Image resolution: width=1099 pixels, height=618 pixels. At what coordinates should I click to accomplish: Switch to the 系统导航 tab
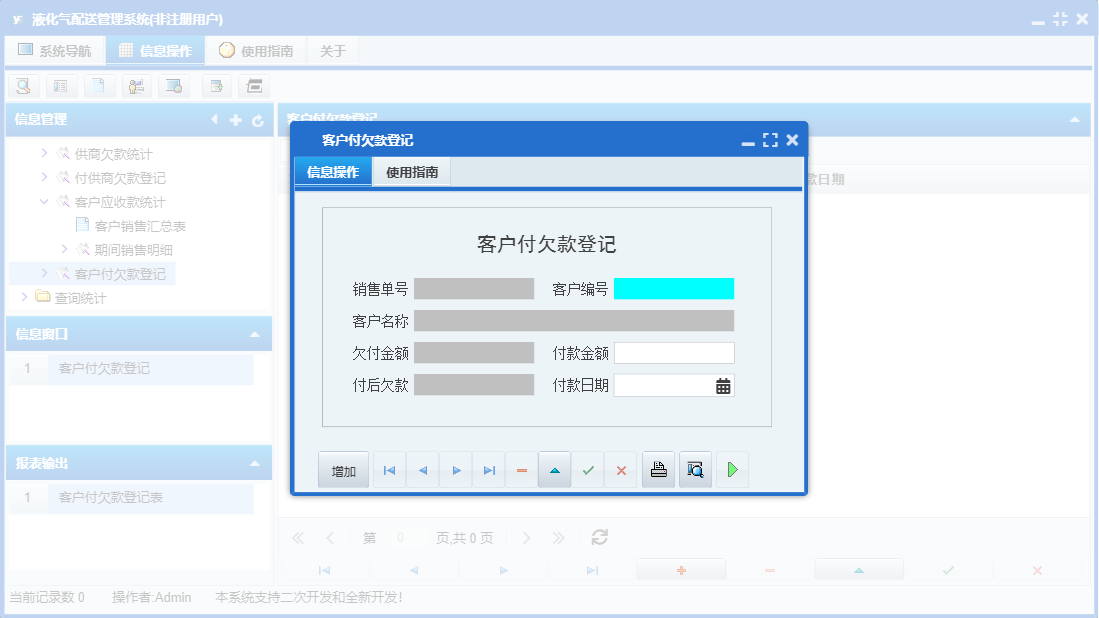[x=55, y=49]
